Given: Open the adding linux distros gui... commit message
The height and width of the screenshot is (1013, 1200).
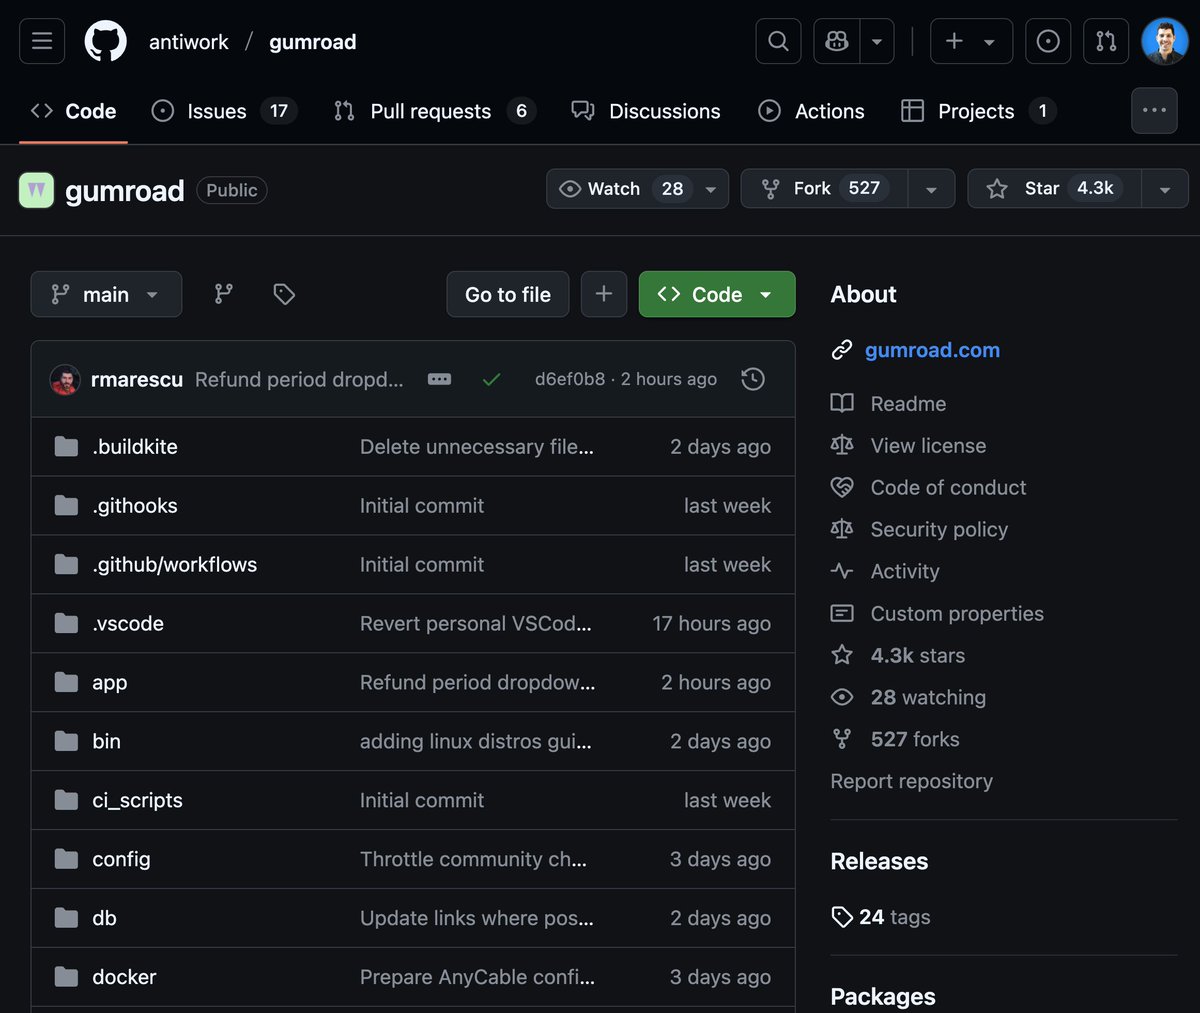Looking at the screenshot, I should coord(476,741).
